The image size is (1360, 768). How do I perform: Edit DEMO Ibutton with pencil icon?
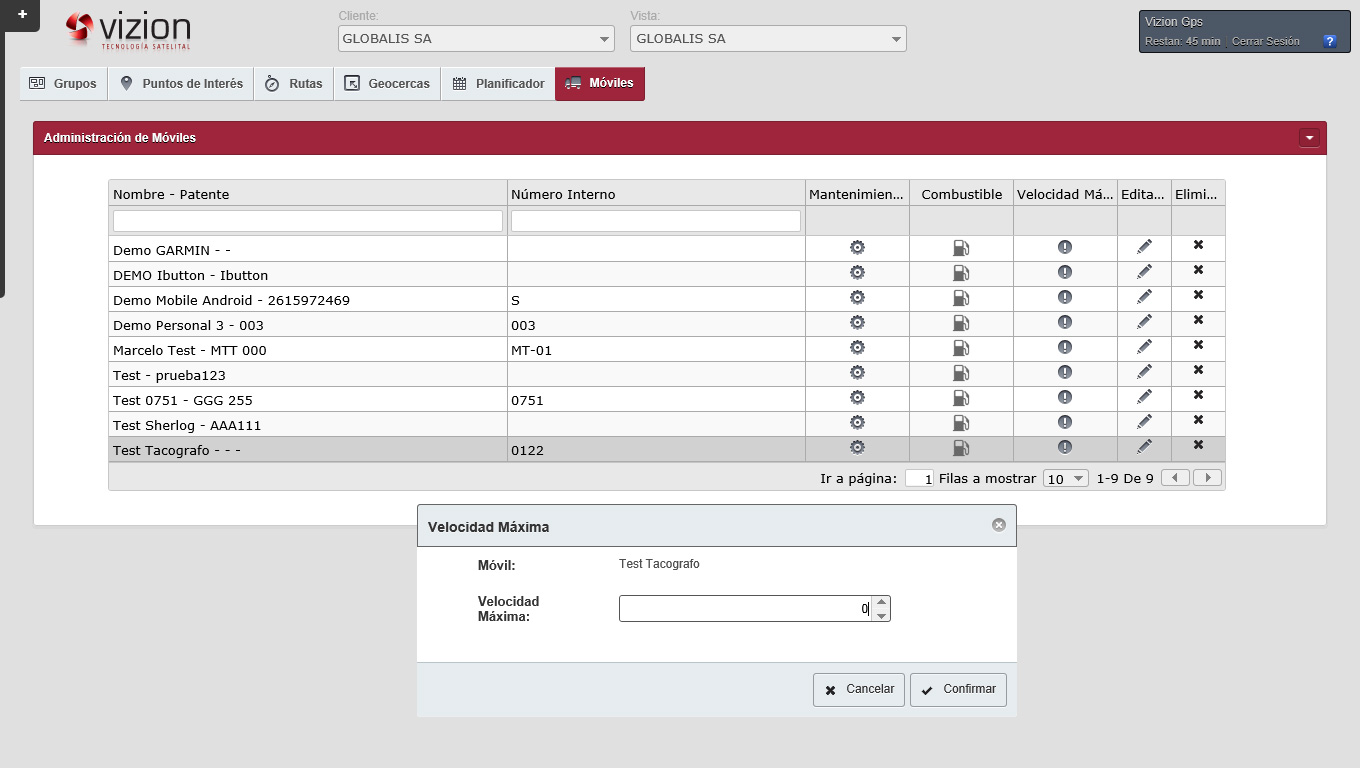click(x=1145, y=272)
